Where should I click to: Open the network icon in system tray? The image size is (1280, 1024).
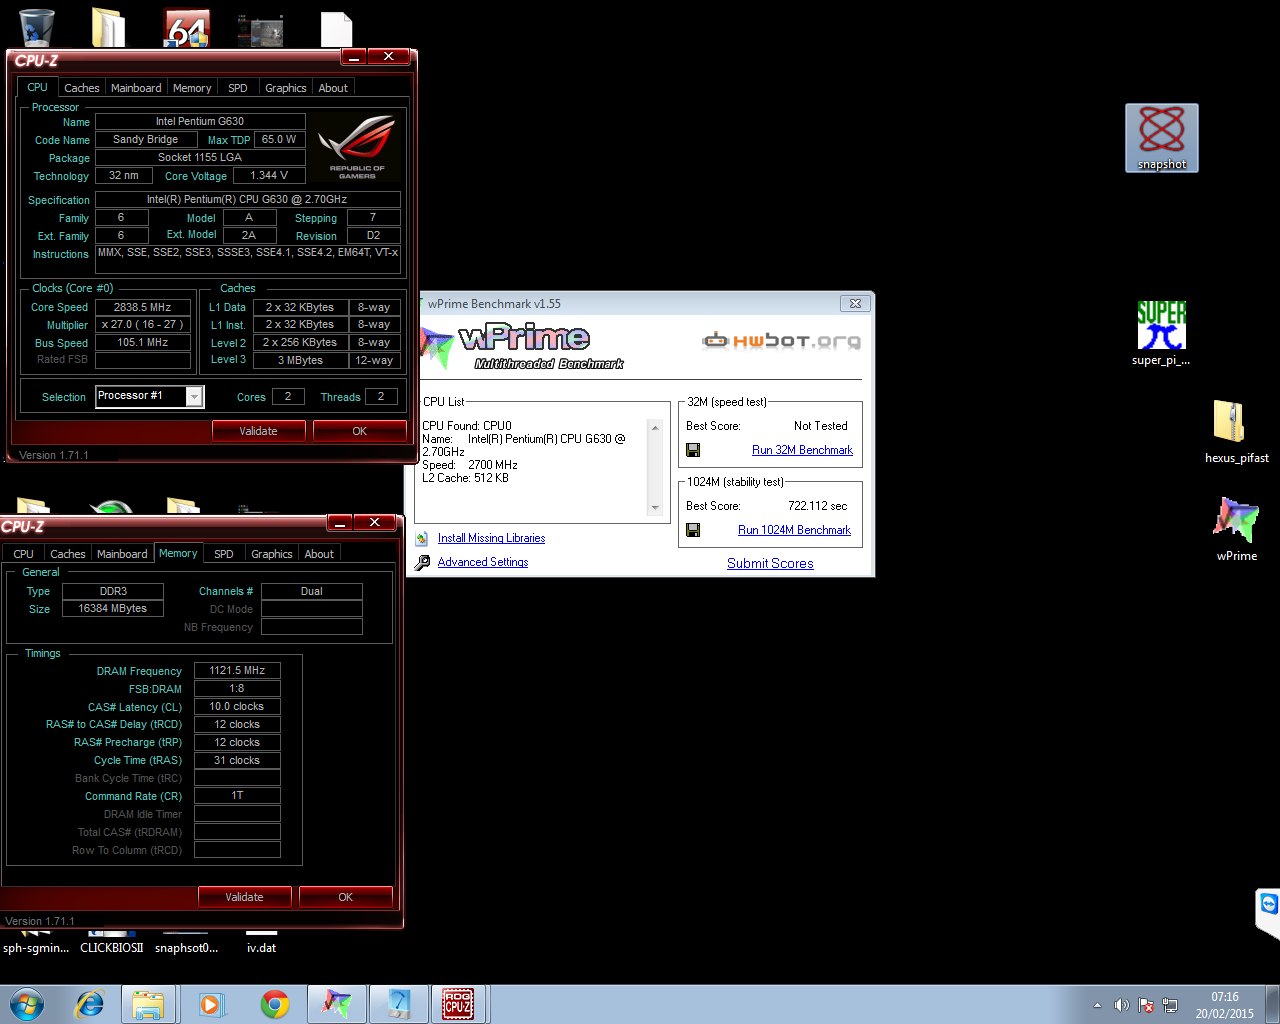tap(1170, 1005)
